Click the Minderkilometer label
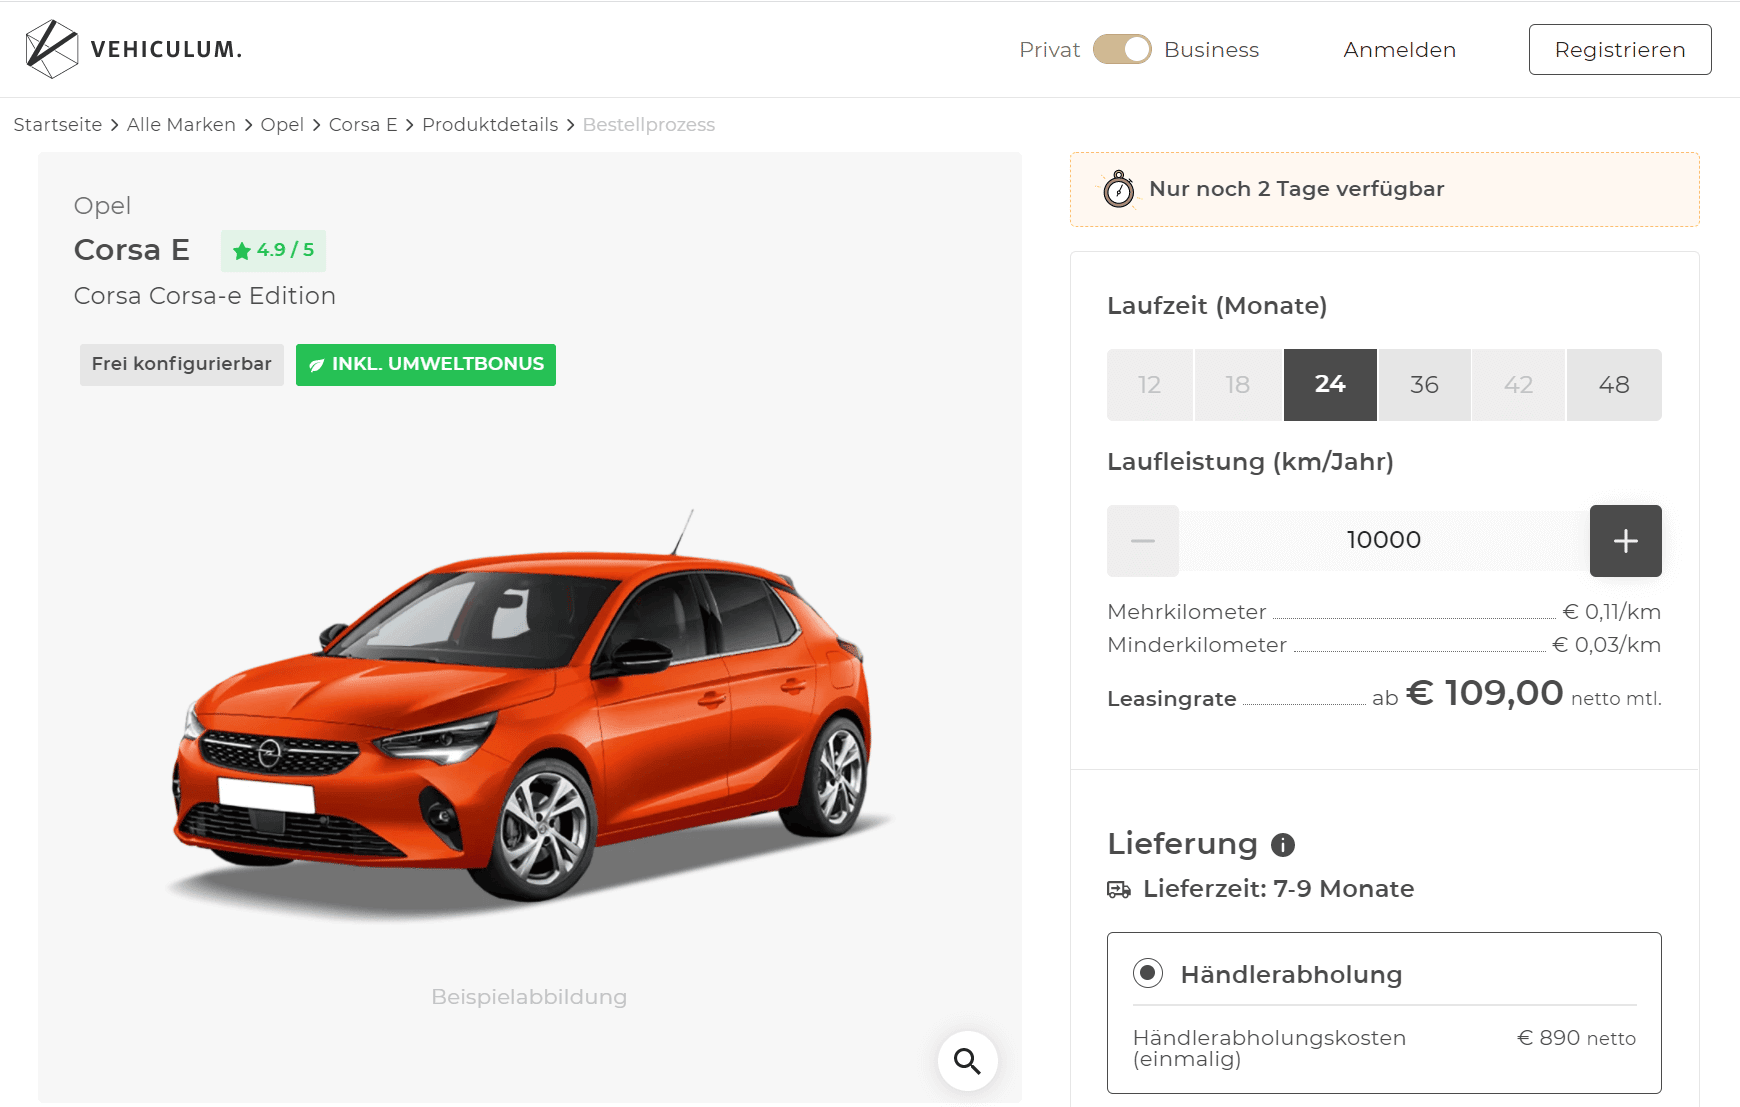1740x1107 pixels. 1197,645
